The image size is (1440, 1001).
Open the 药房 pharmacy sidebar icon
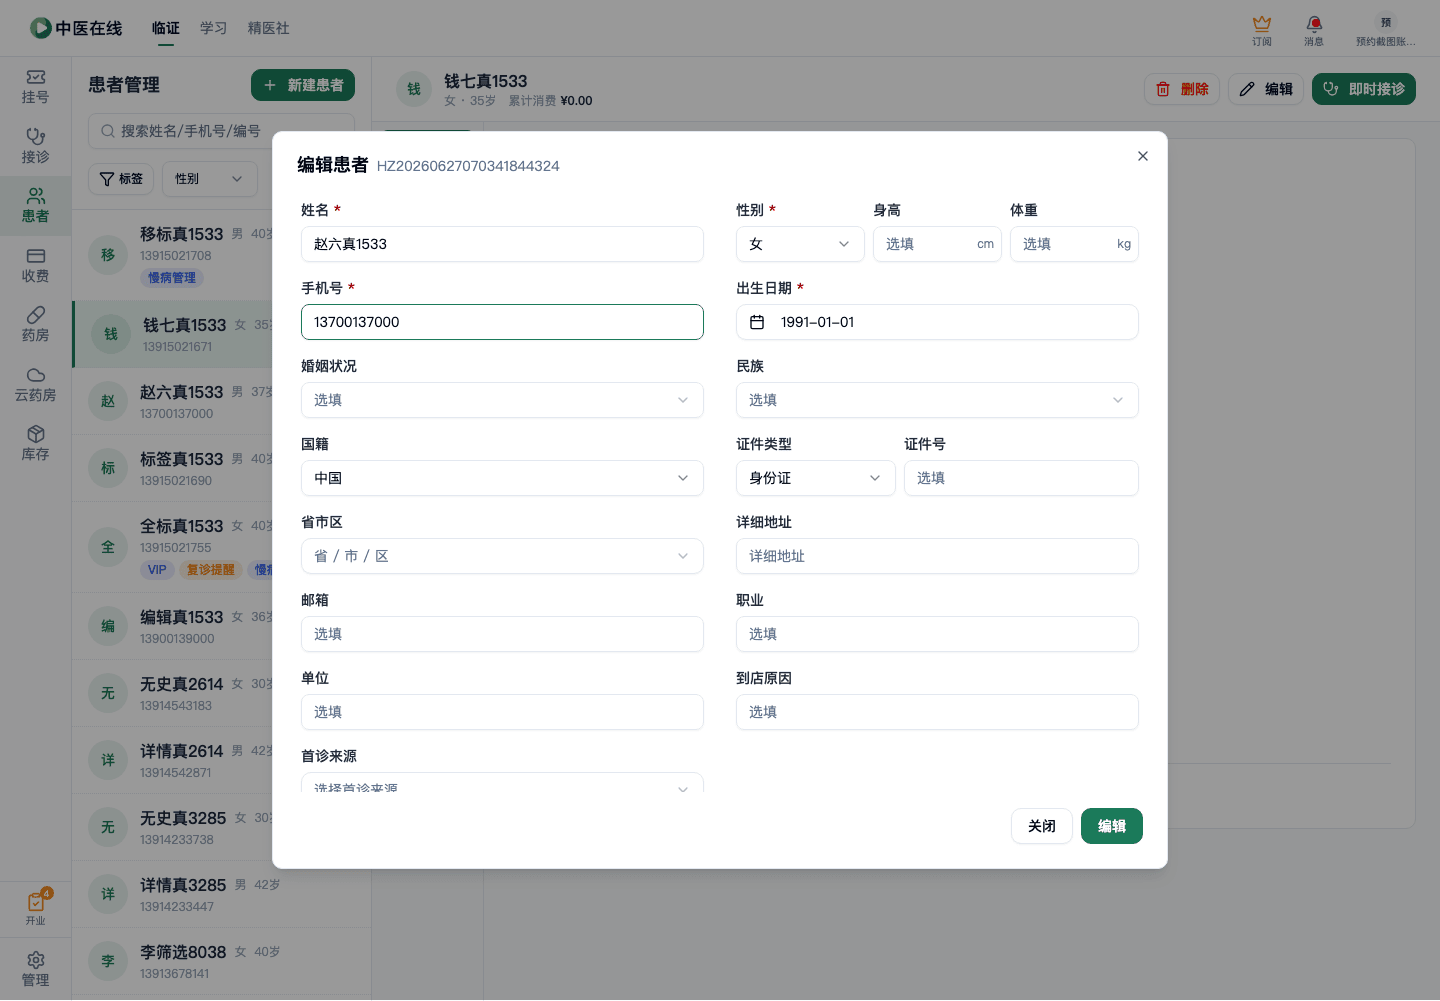35,325
